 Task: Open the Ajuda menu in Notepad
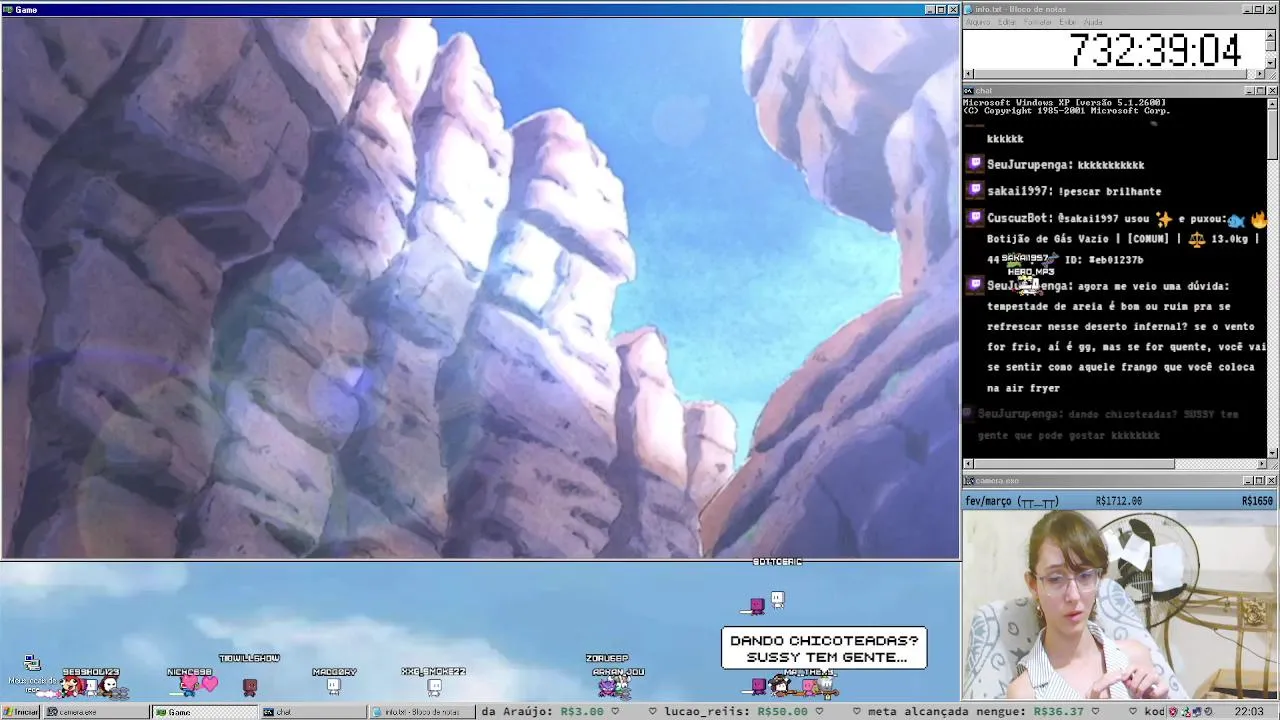click(1093, 22)
